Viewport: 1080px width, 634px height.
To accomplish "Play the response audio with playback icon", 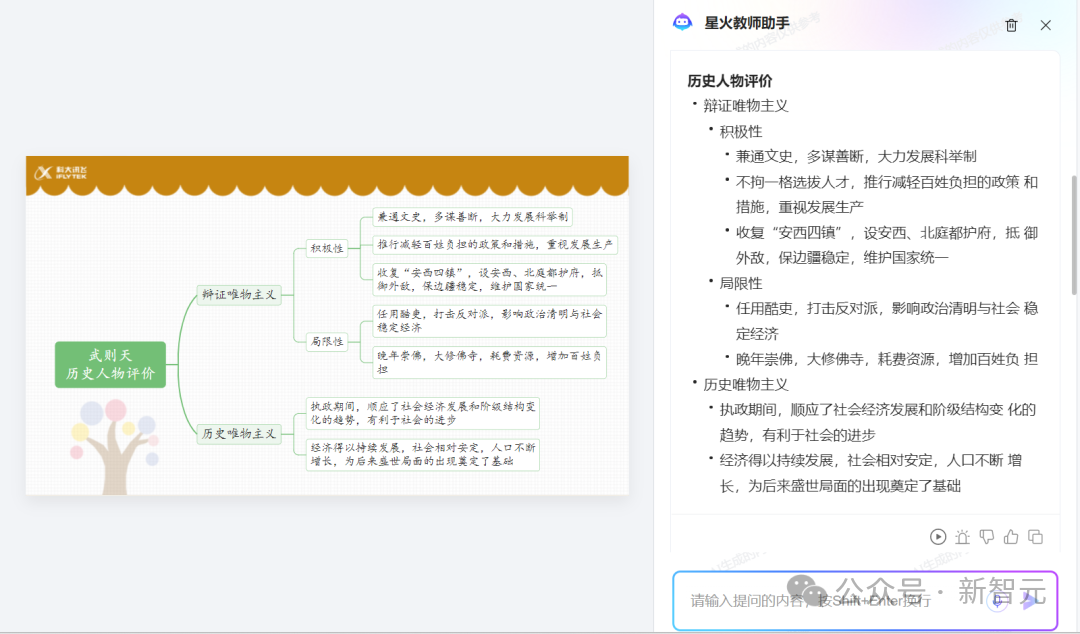I will pos(938,537).
